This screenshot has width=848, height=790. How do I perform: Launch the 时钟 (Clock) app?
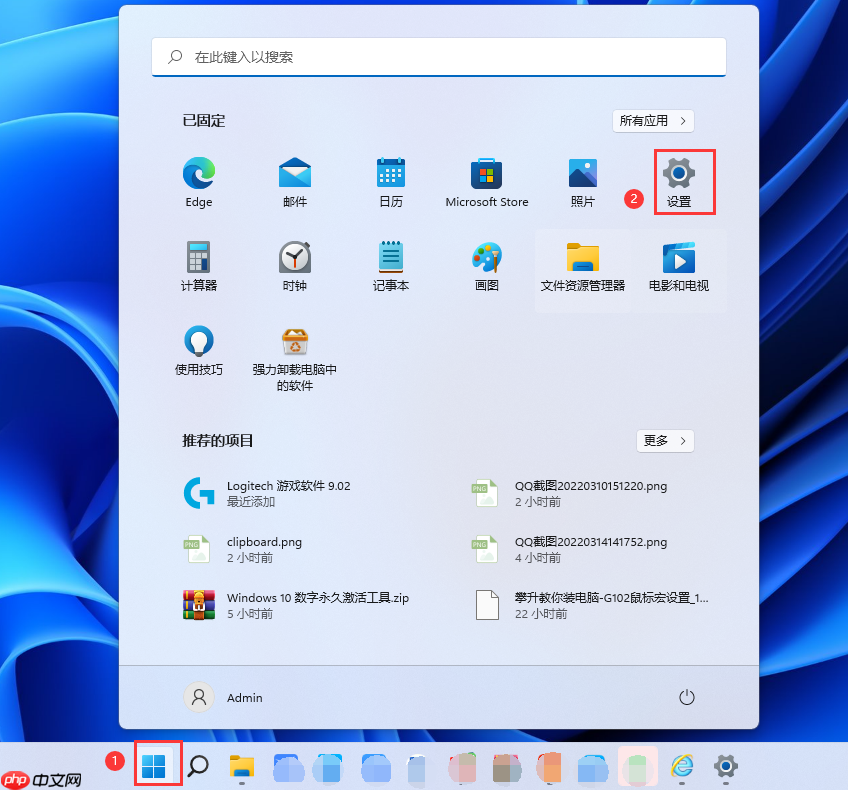coord(294,263)
